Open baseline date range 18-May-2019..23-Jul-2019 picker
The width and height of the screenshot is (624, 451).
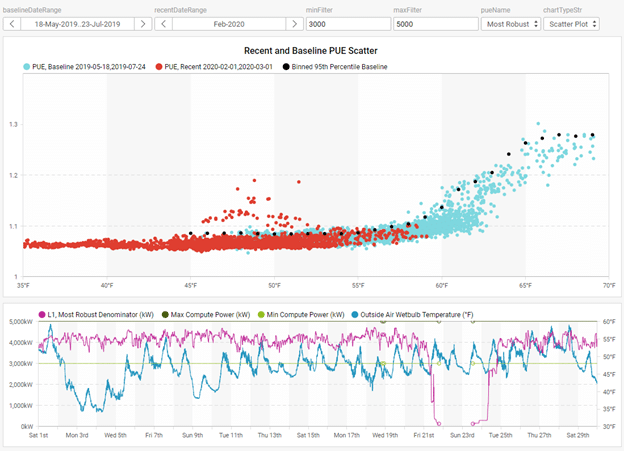click(x=77, y=24)
